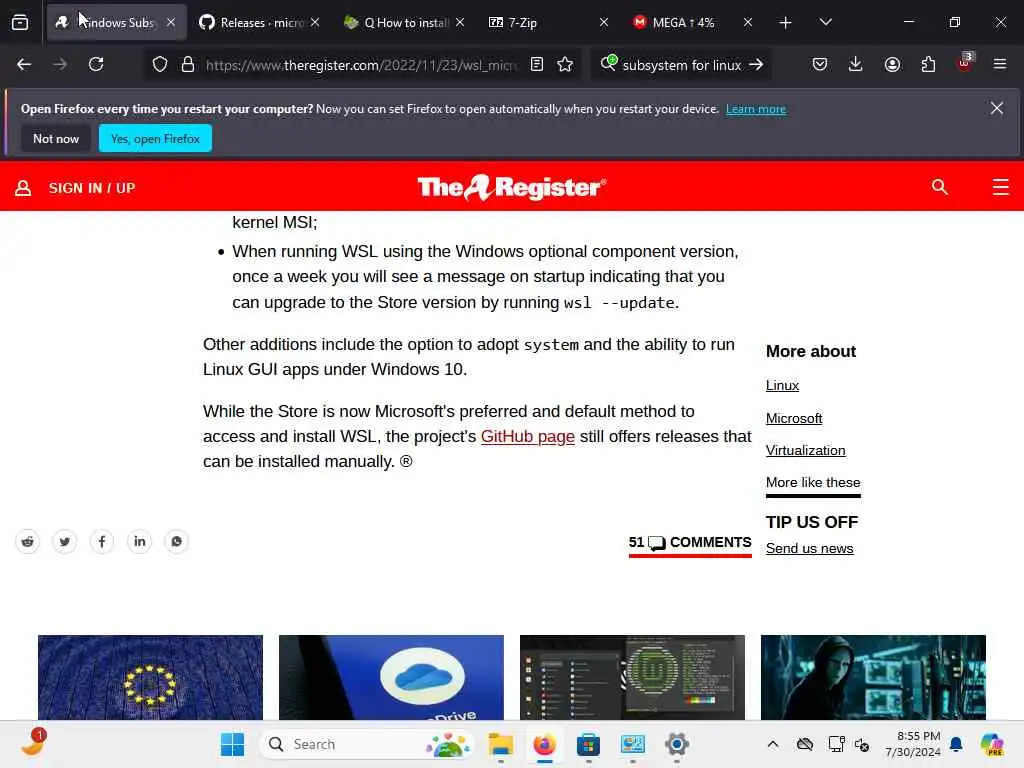1024x768 pixels.
Task: Reload the current page
Action: click(96, 64)
